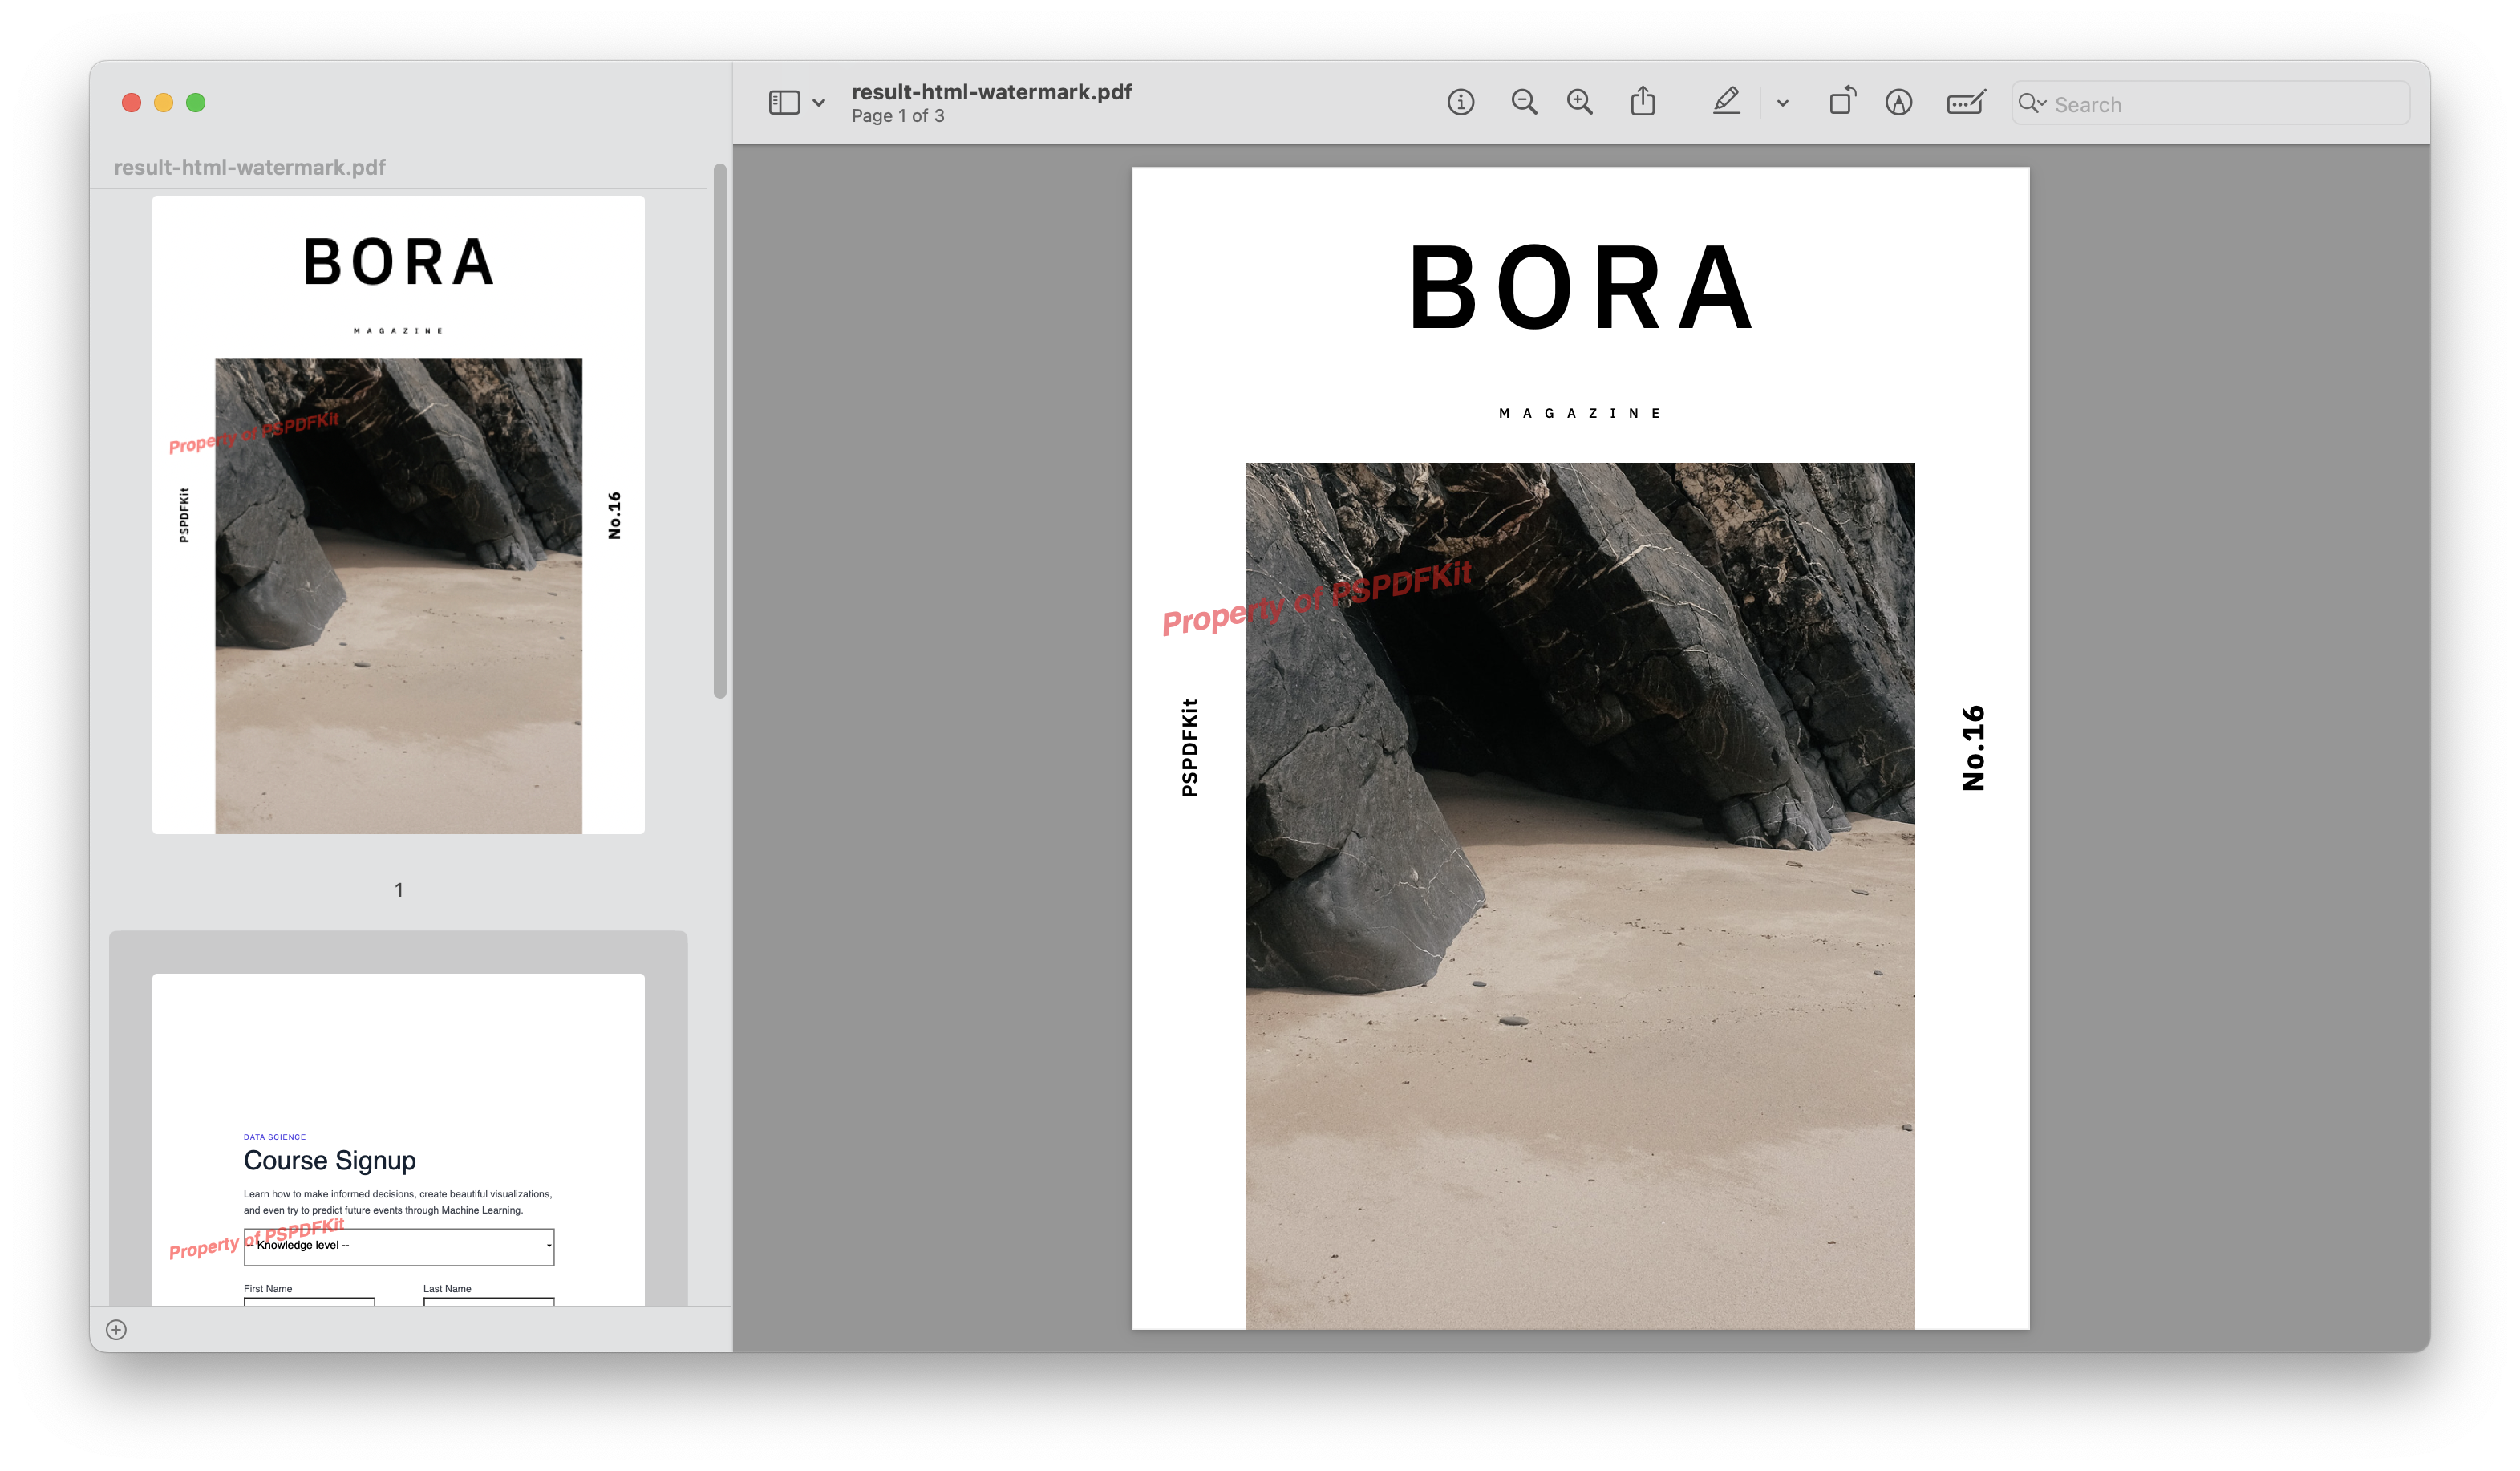This screenshot has height=1471, width=2520.
Task: Zoom out of the document
Action: tap(1524, 102)
